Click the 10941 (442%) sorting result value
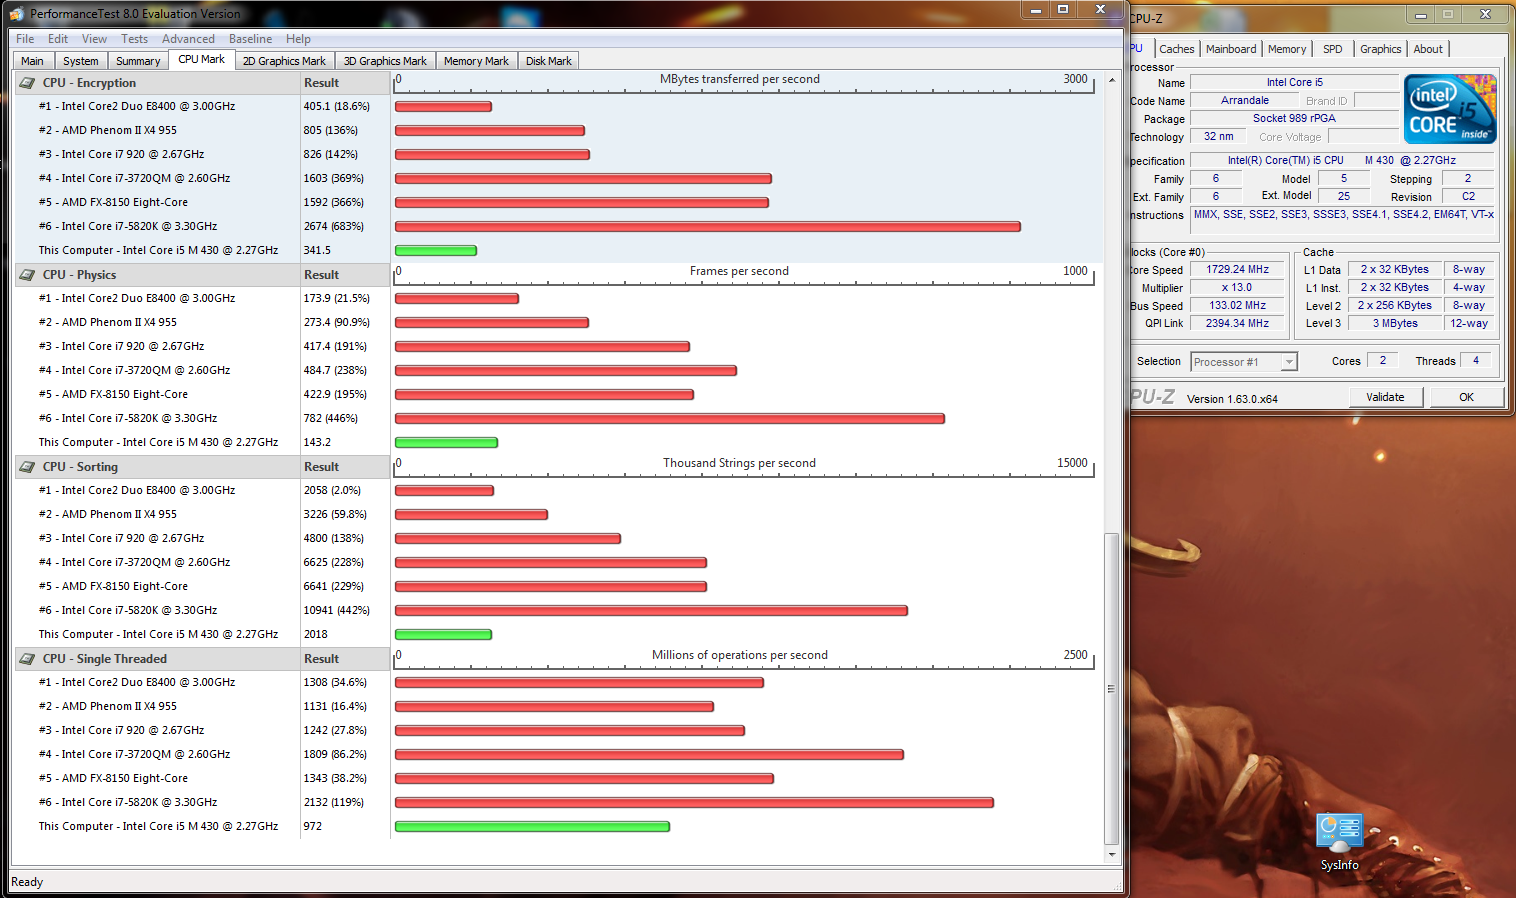This screenshot has height=898, width=1516. 337,610
